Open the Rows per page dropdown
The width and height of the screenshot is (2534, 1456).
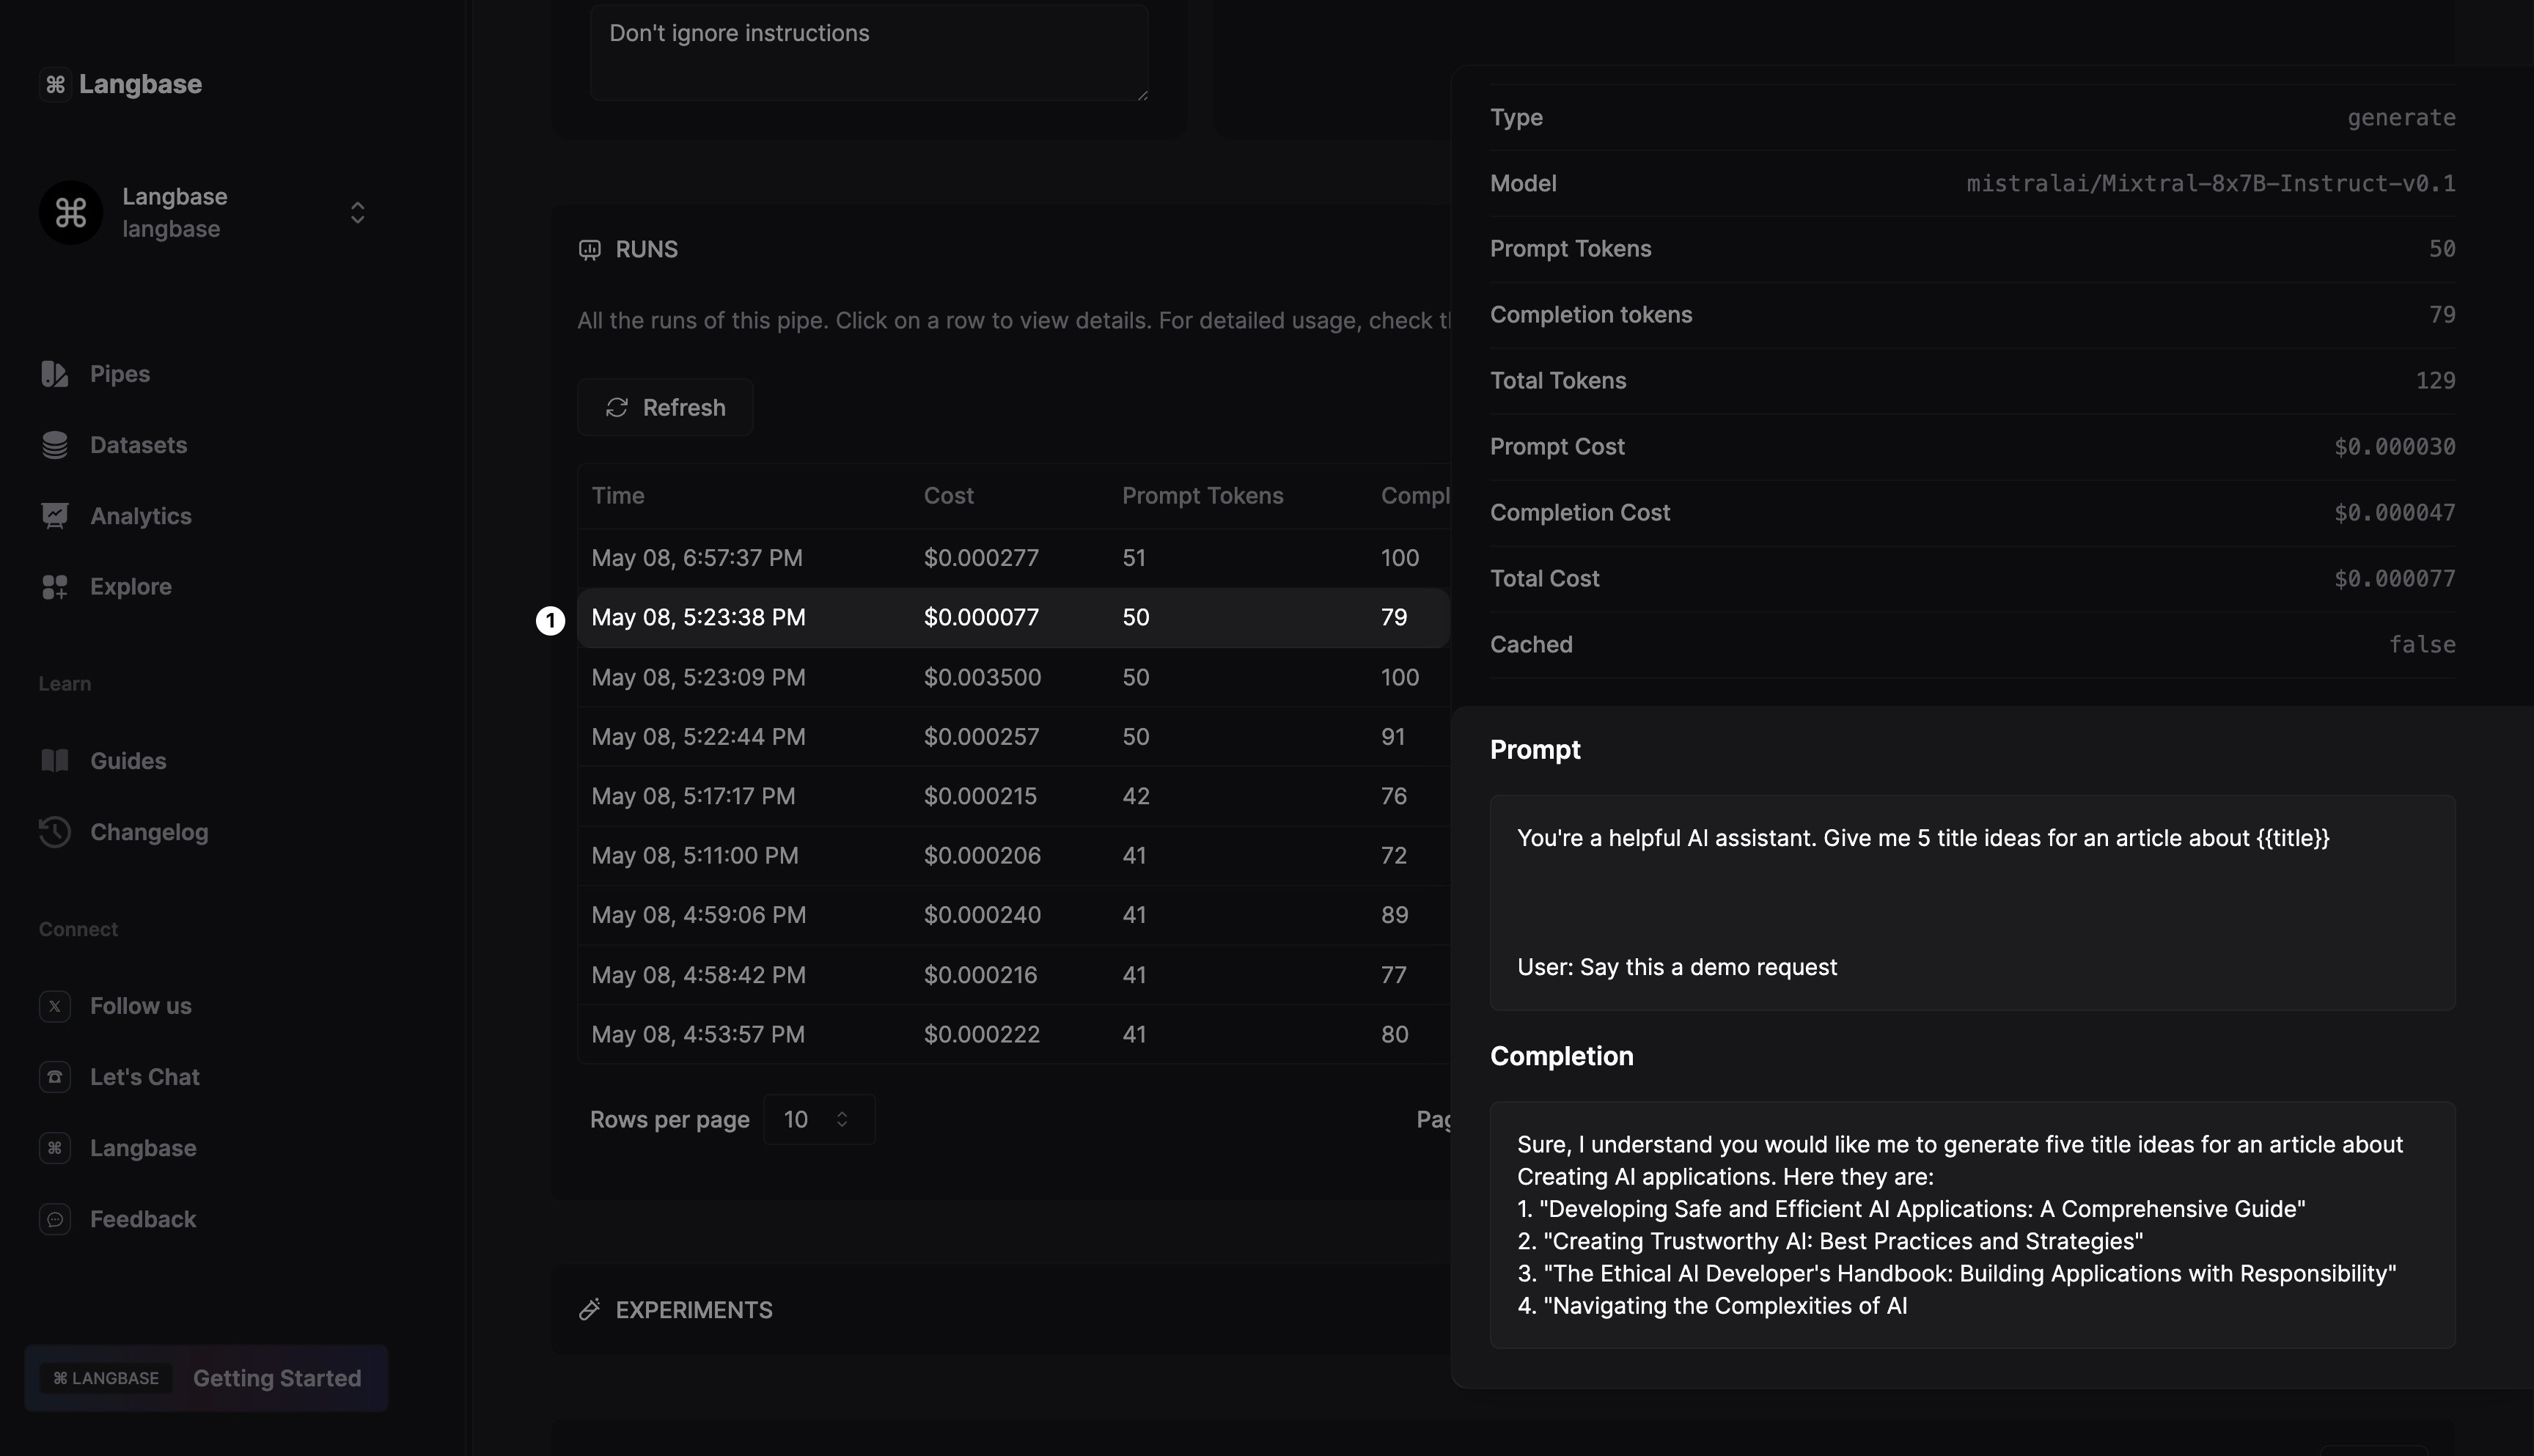point(818,1119)
